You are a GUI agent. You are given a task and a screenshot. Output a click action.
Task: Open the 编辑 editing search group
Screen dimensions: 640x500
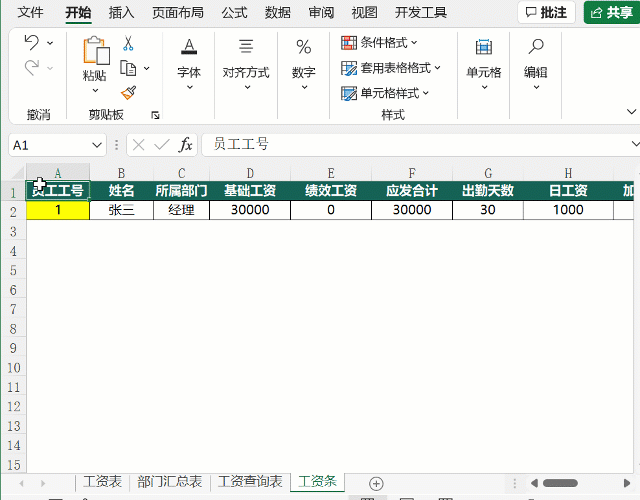click(536, 64)
